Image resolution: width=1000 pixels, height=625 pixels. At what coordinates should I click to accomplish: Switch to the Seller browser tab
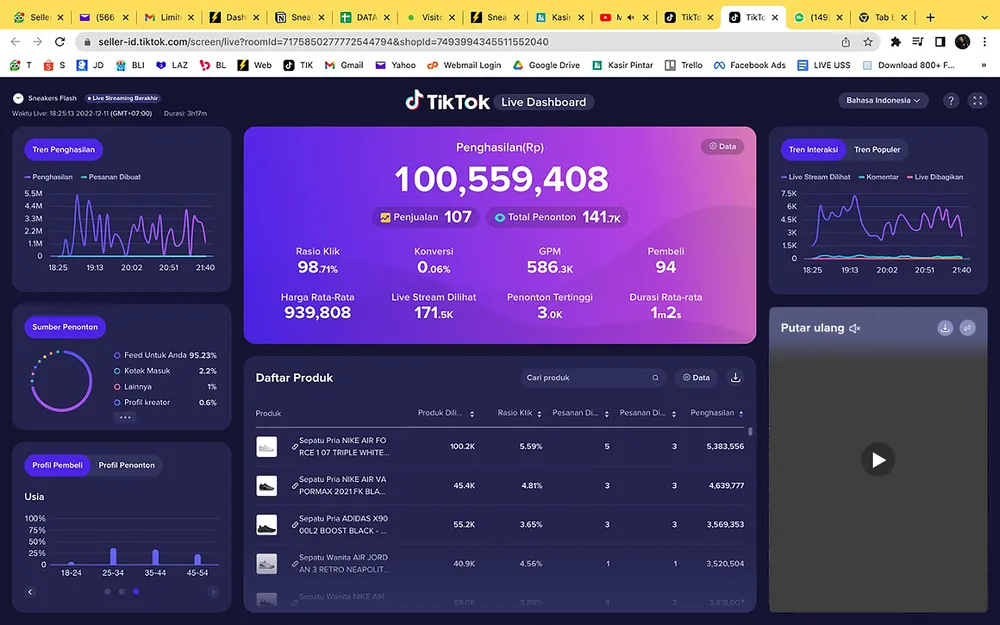point(38,17)
